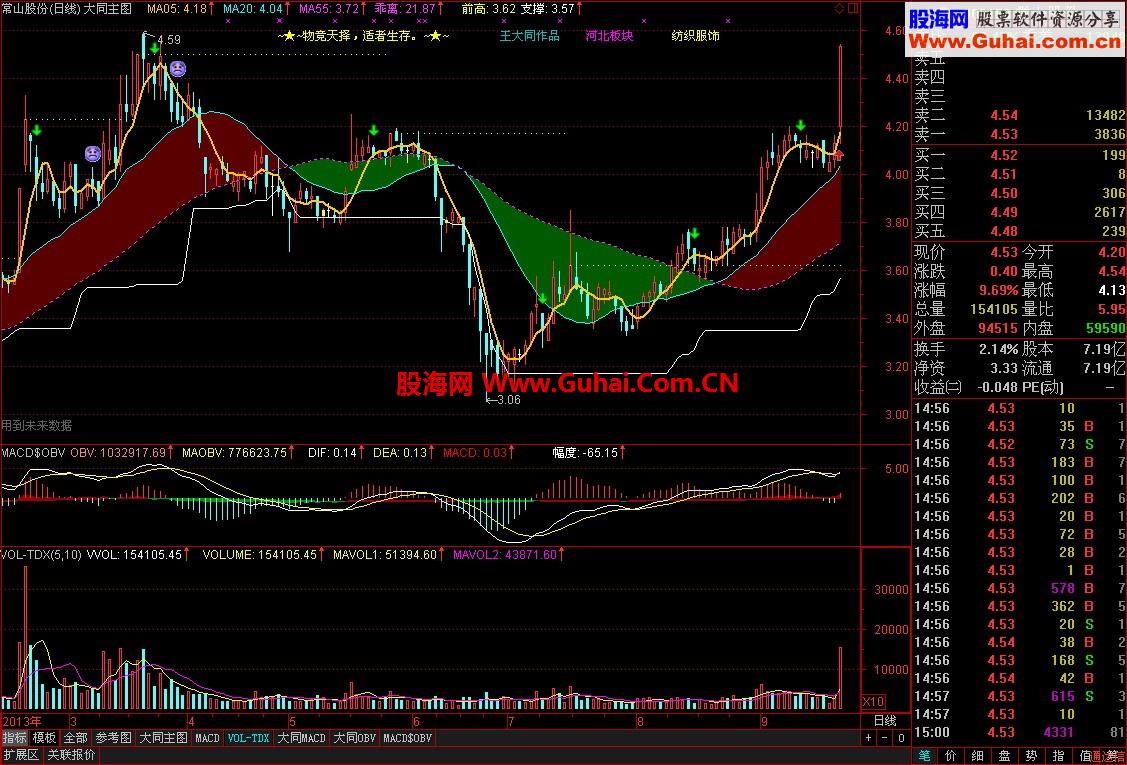The height and width of the screenshot is (765, 1127).
Task: Click the diamond icon above the price axis
Action: [839, 9]
